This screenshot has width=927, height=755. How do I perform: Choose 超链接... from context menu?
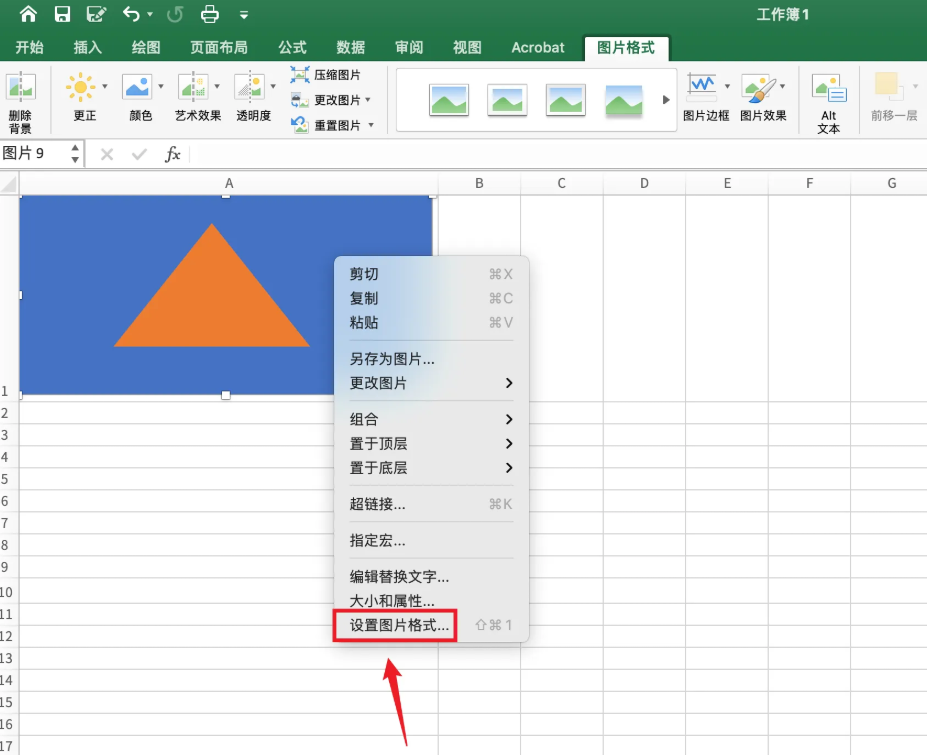click(x=431, y=504)
